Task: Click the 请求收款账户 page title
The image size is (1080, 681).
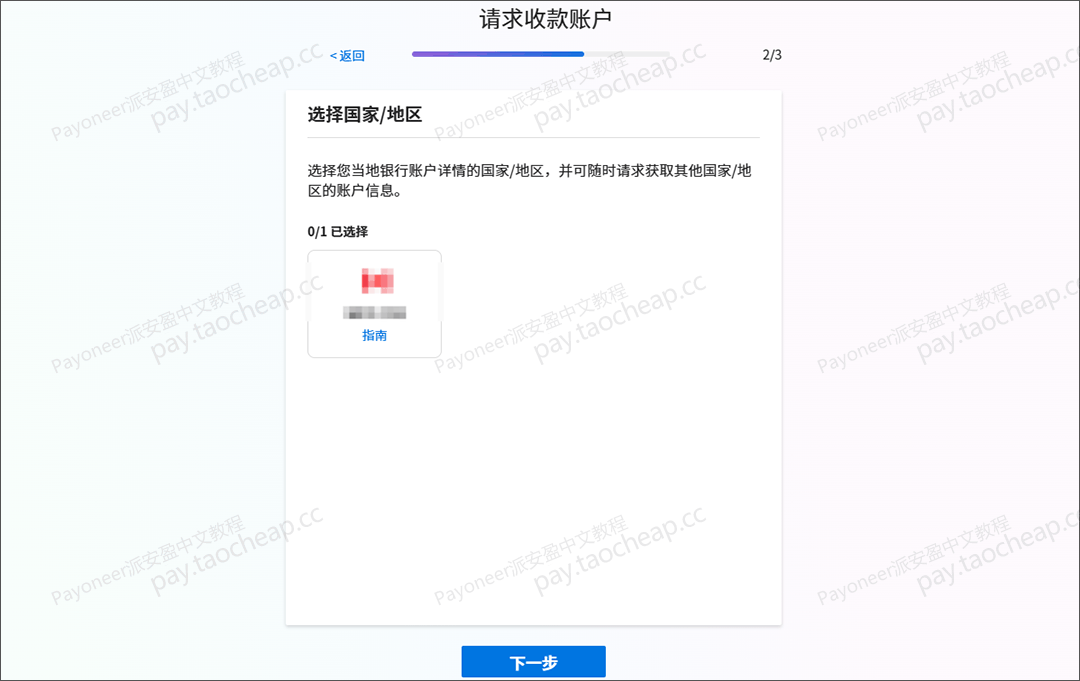Action: (546, 19)
